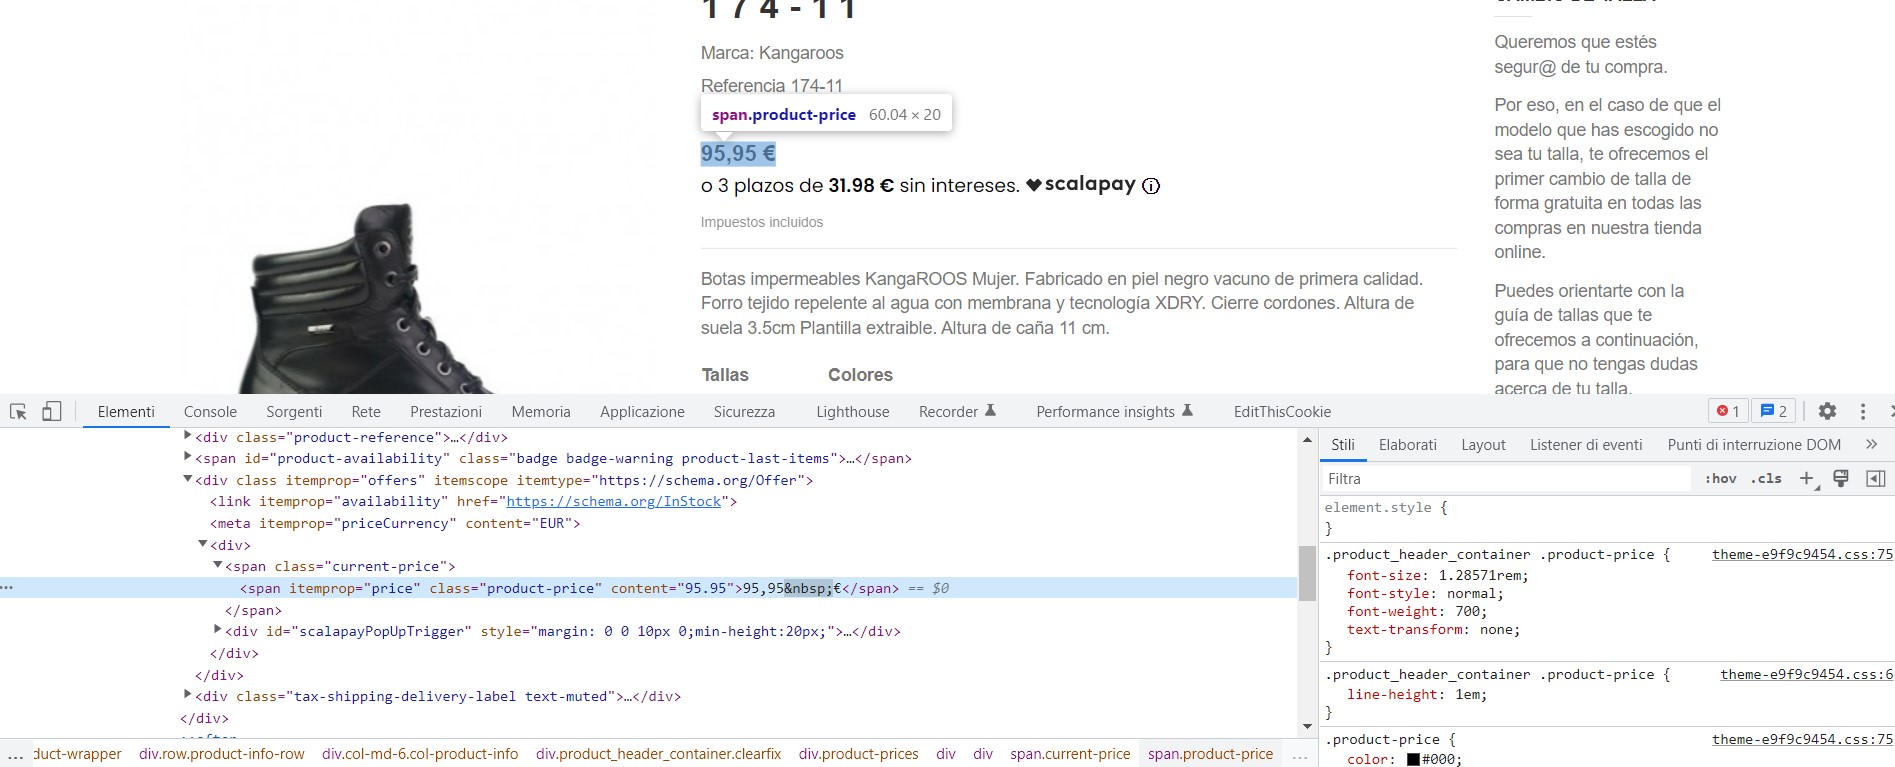
Task: Expand the tax-shipping-delivery-label div node
Action: pyautogui.click(x=187, y=695)
